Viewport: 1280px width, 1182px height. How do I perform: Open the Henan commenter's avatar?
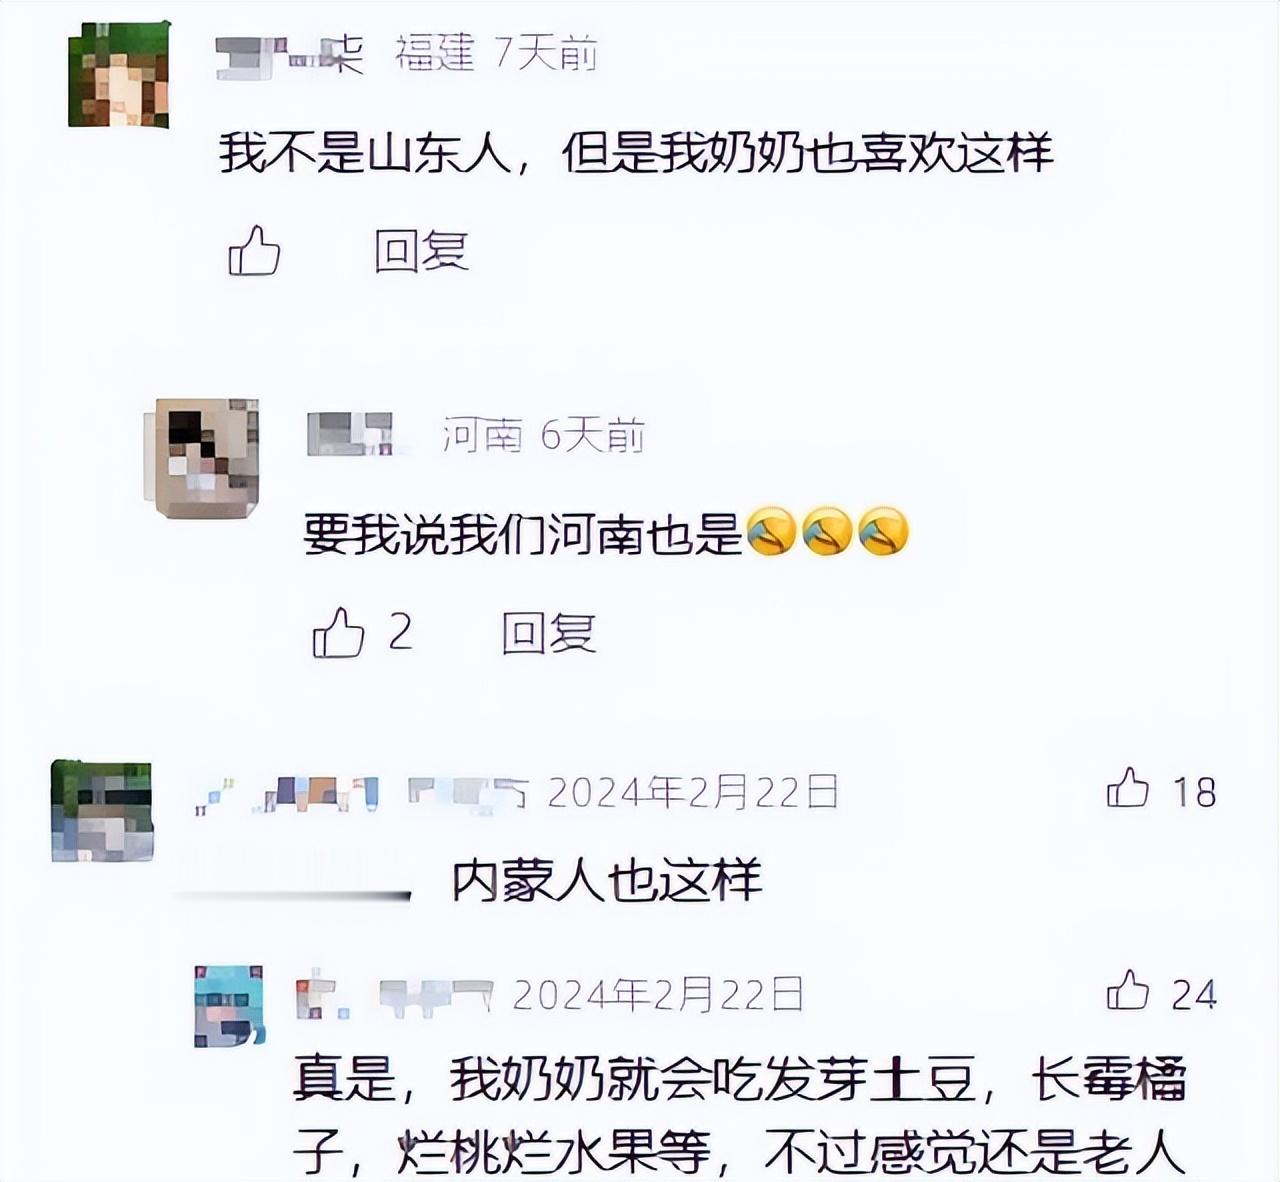(x=207, y=458)
